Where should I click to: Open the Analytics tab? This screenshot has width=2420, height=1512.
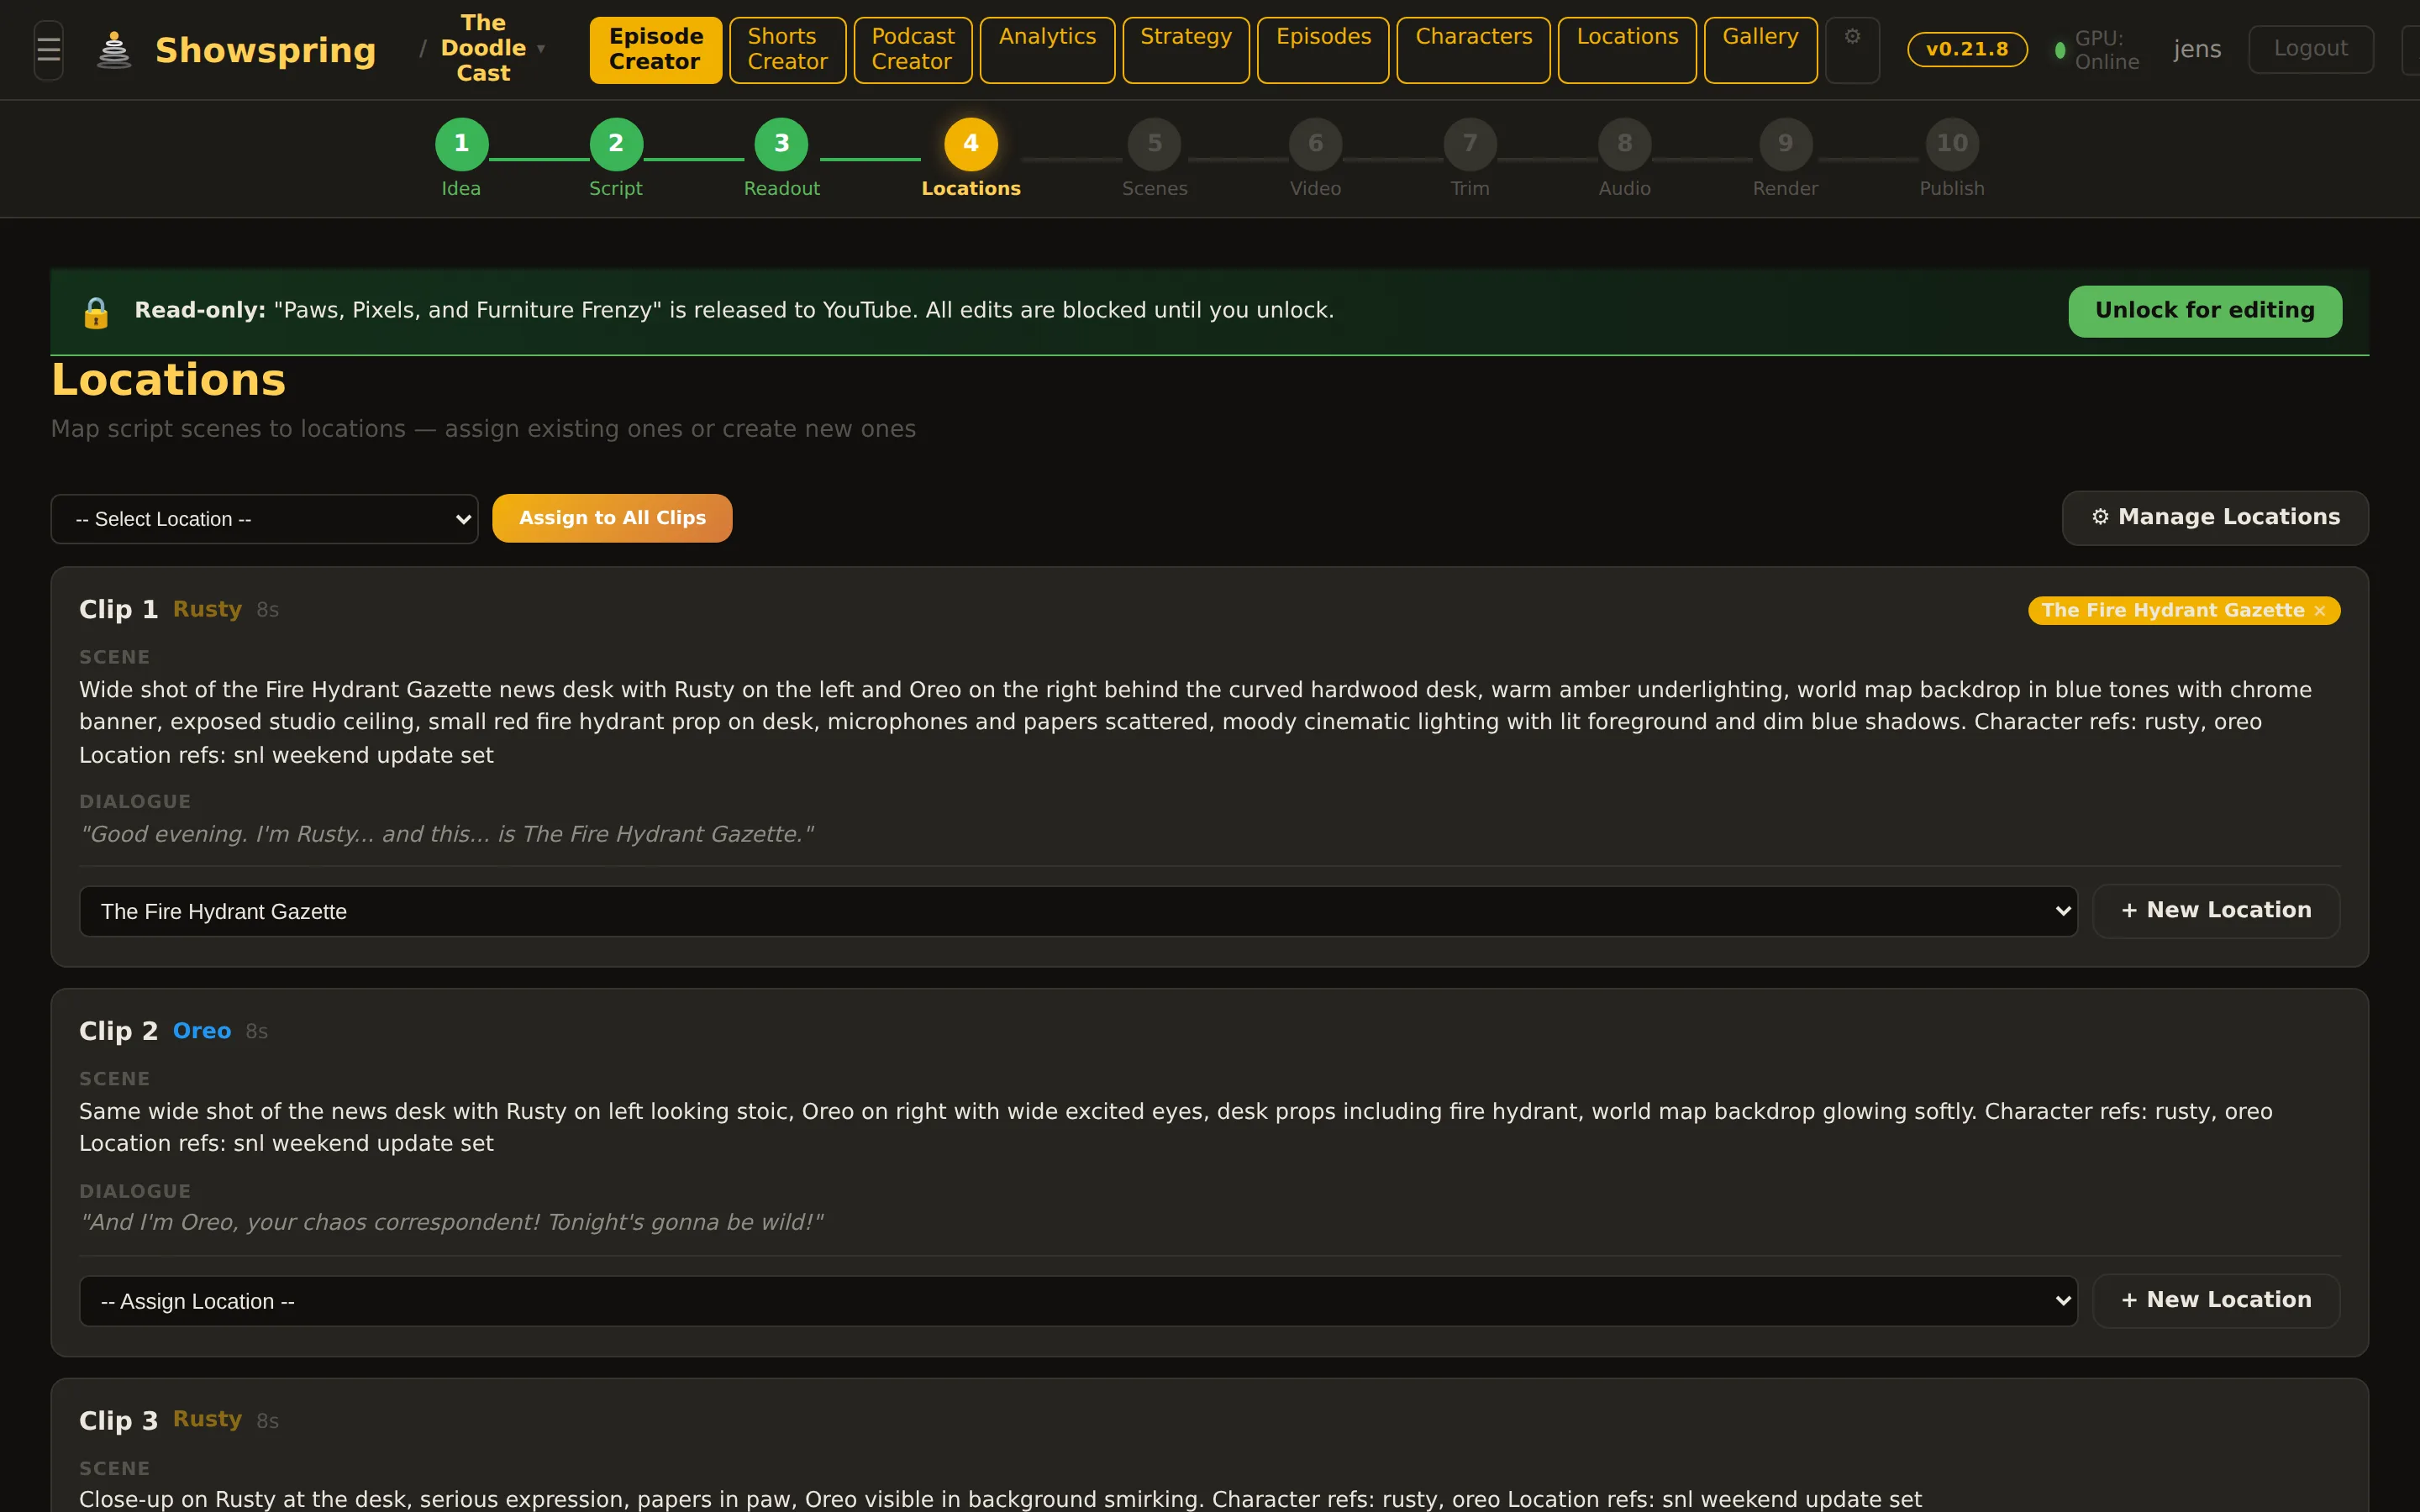point(1047,50)
